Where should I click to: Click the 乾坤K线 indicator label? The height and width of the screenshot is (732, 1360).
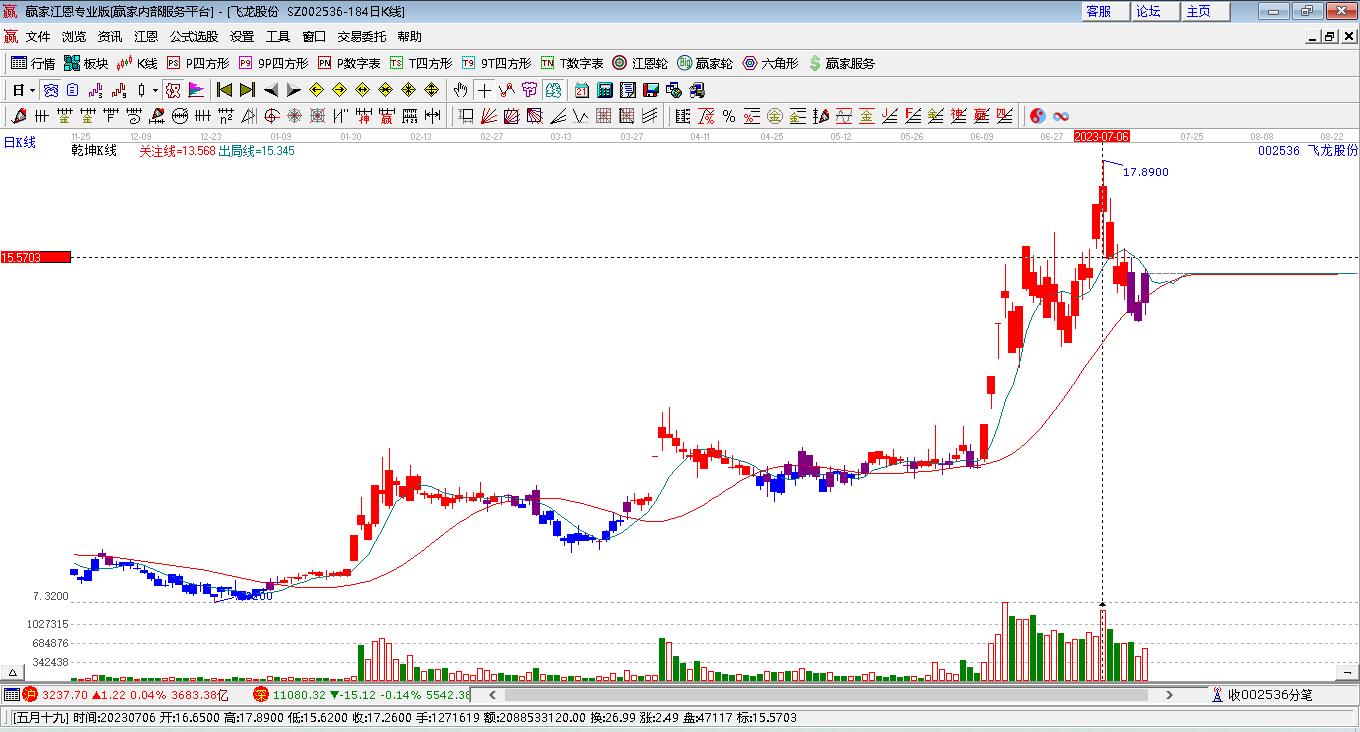94,151
